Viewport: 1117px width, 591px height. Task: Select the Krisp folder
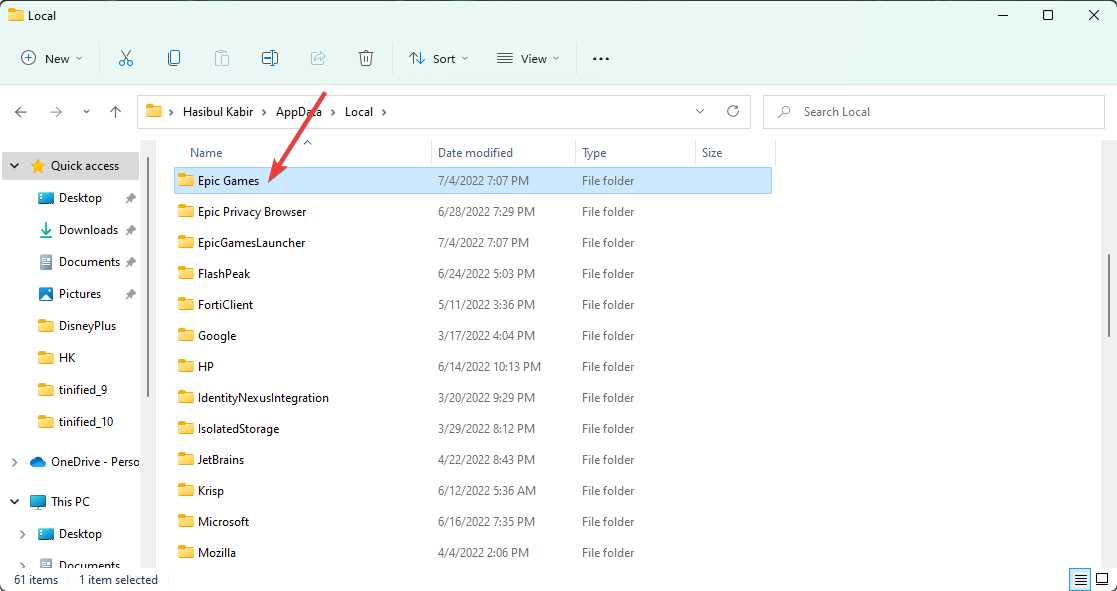coord(473,491)
